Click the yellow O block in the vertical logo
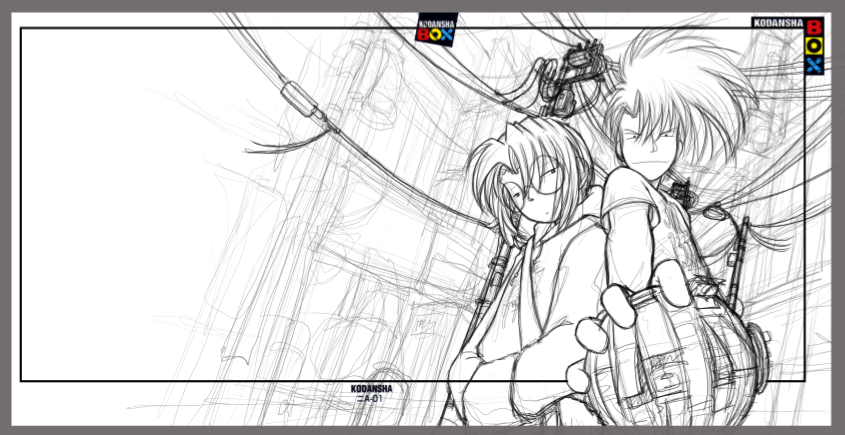The width and height of the screenshot is (845, 435). pos(814,47)
